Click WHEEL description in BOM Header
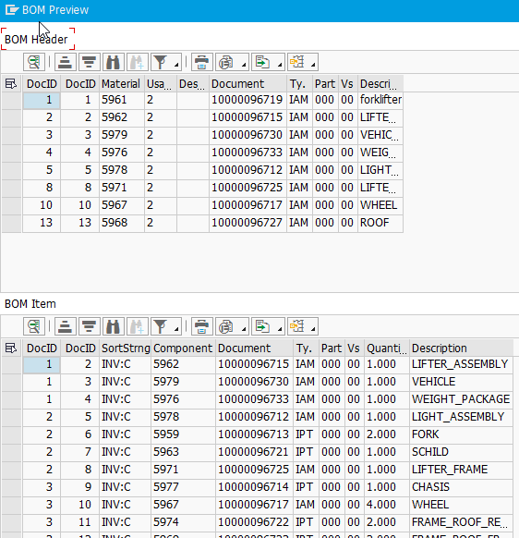519x538 pixels. coord(380,205)
